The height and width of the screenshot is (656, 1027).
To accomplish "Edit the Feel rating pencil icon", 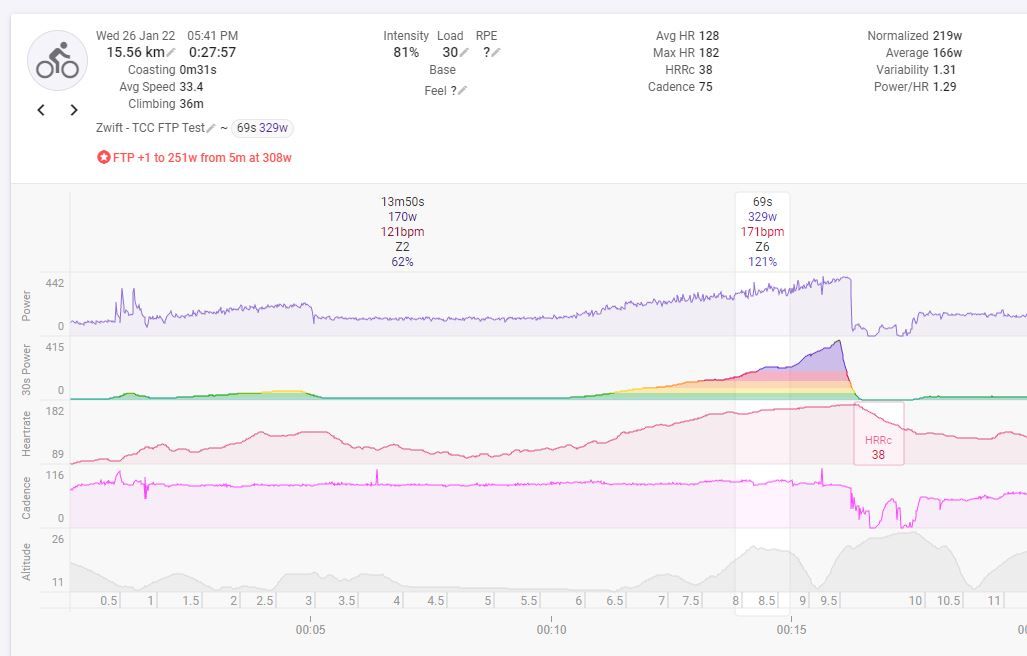I will point(462,91).
